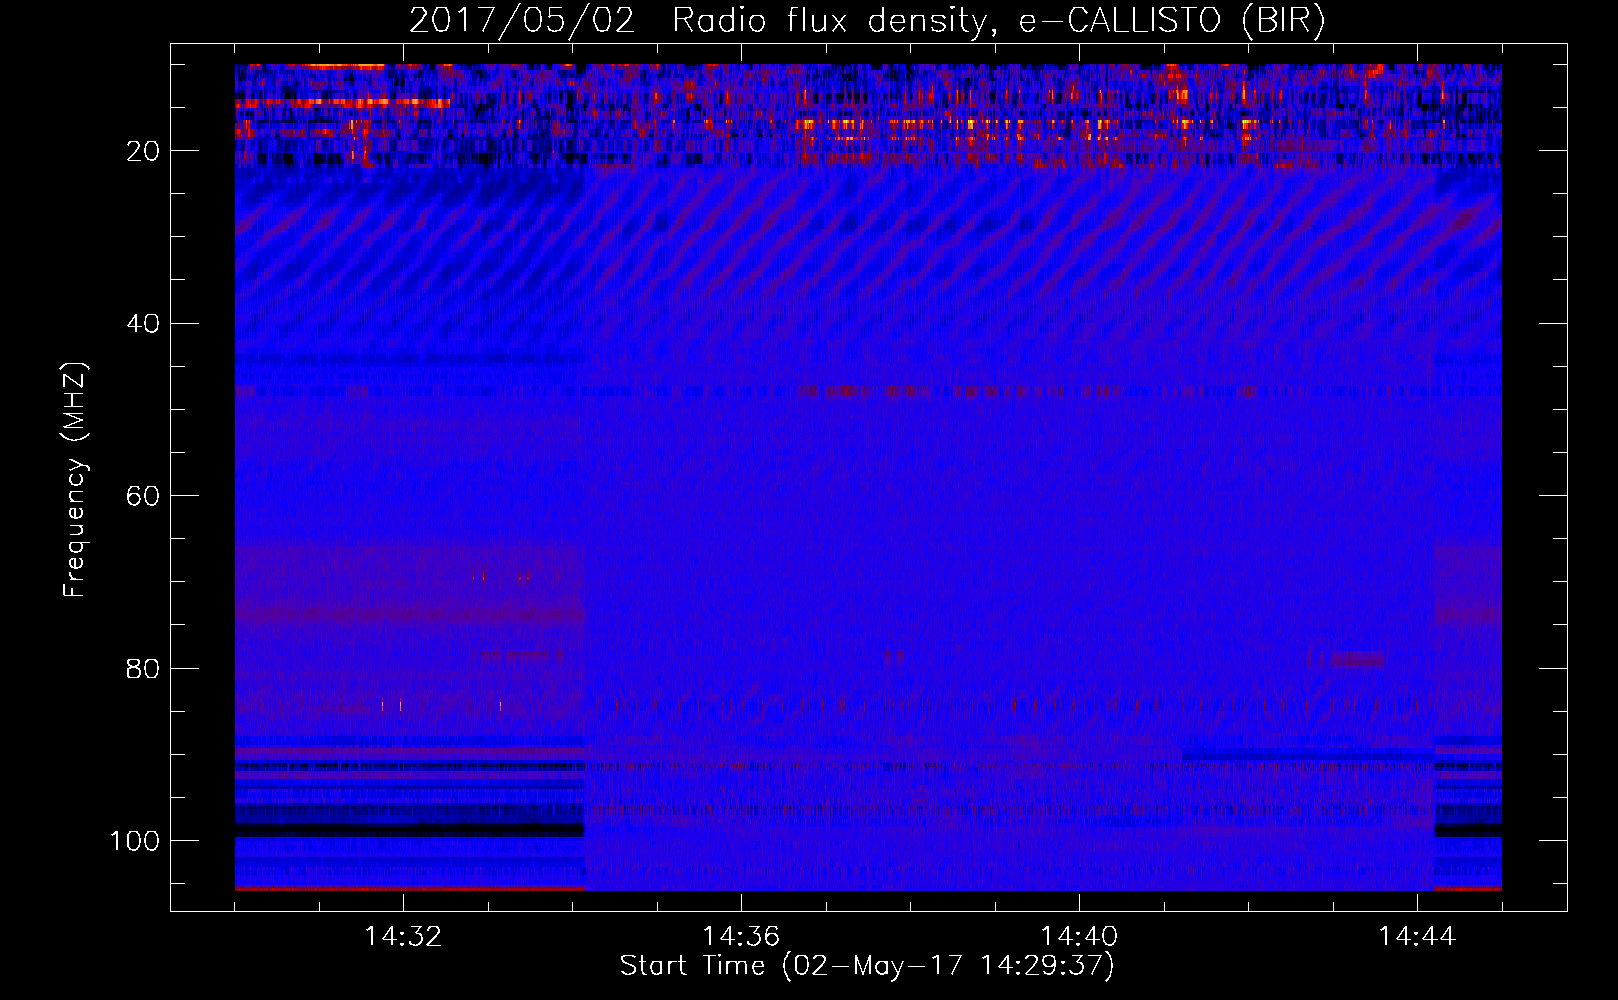
Task: Click the '80' frequency tick label
Action: (x=144, y=669)
